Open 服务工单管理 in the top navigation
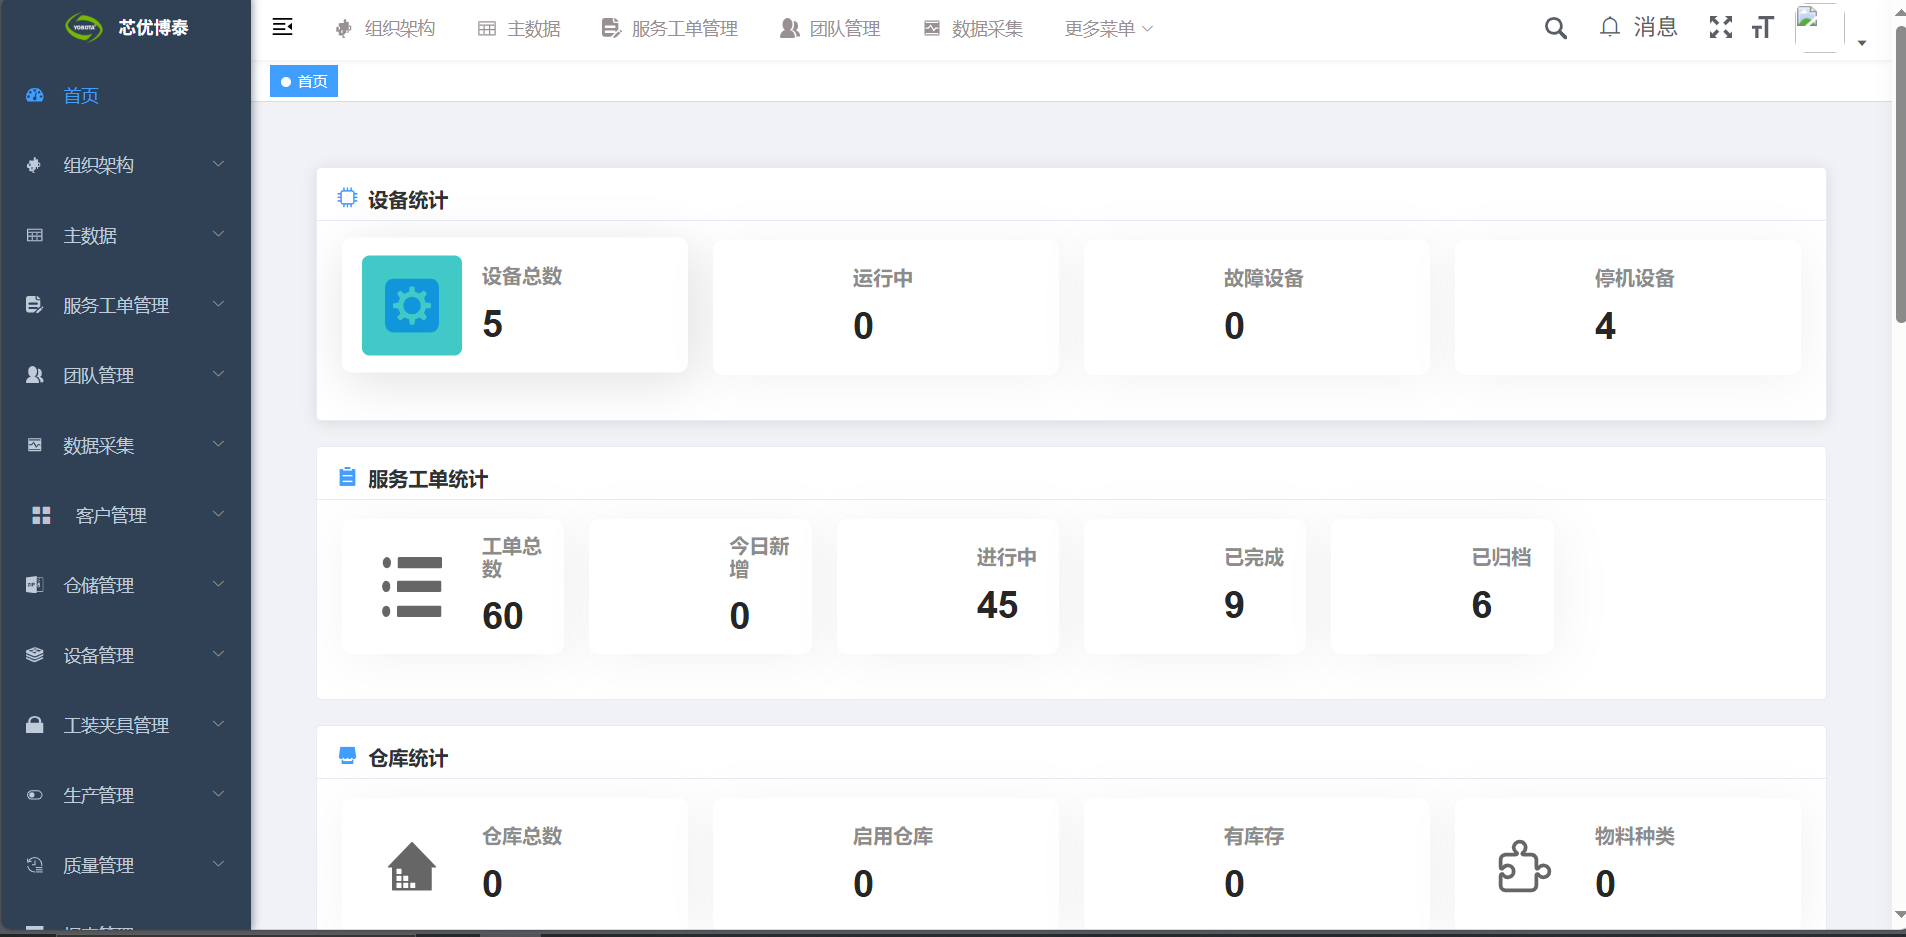The width and height of the screenshot is (1906, 937). (670, 29)
